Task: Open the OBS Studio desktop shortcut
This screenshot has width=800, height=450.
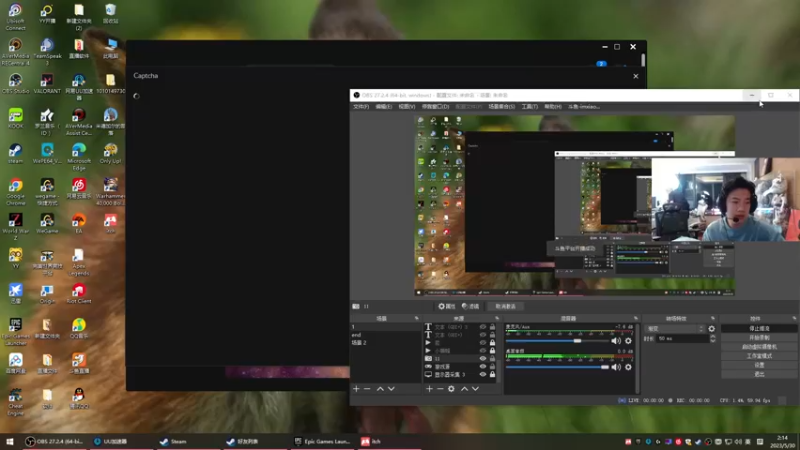Action: (15, 84)
